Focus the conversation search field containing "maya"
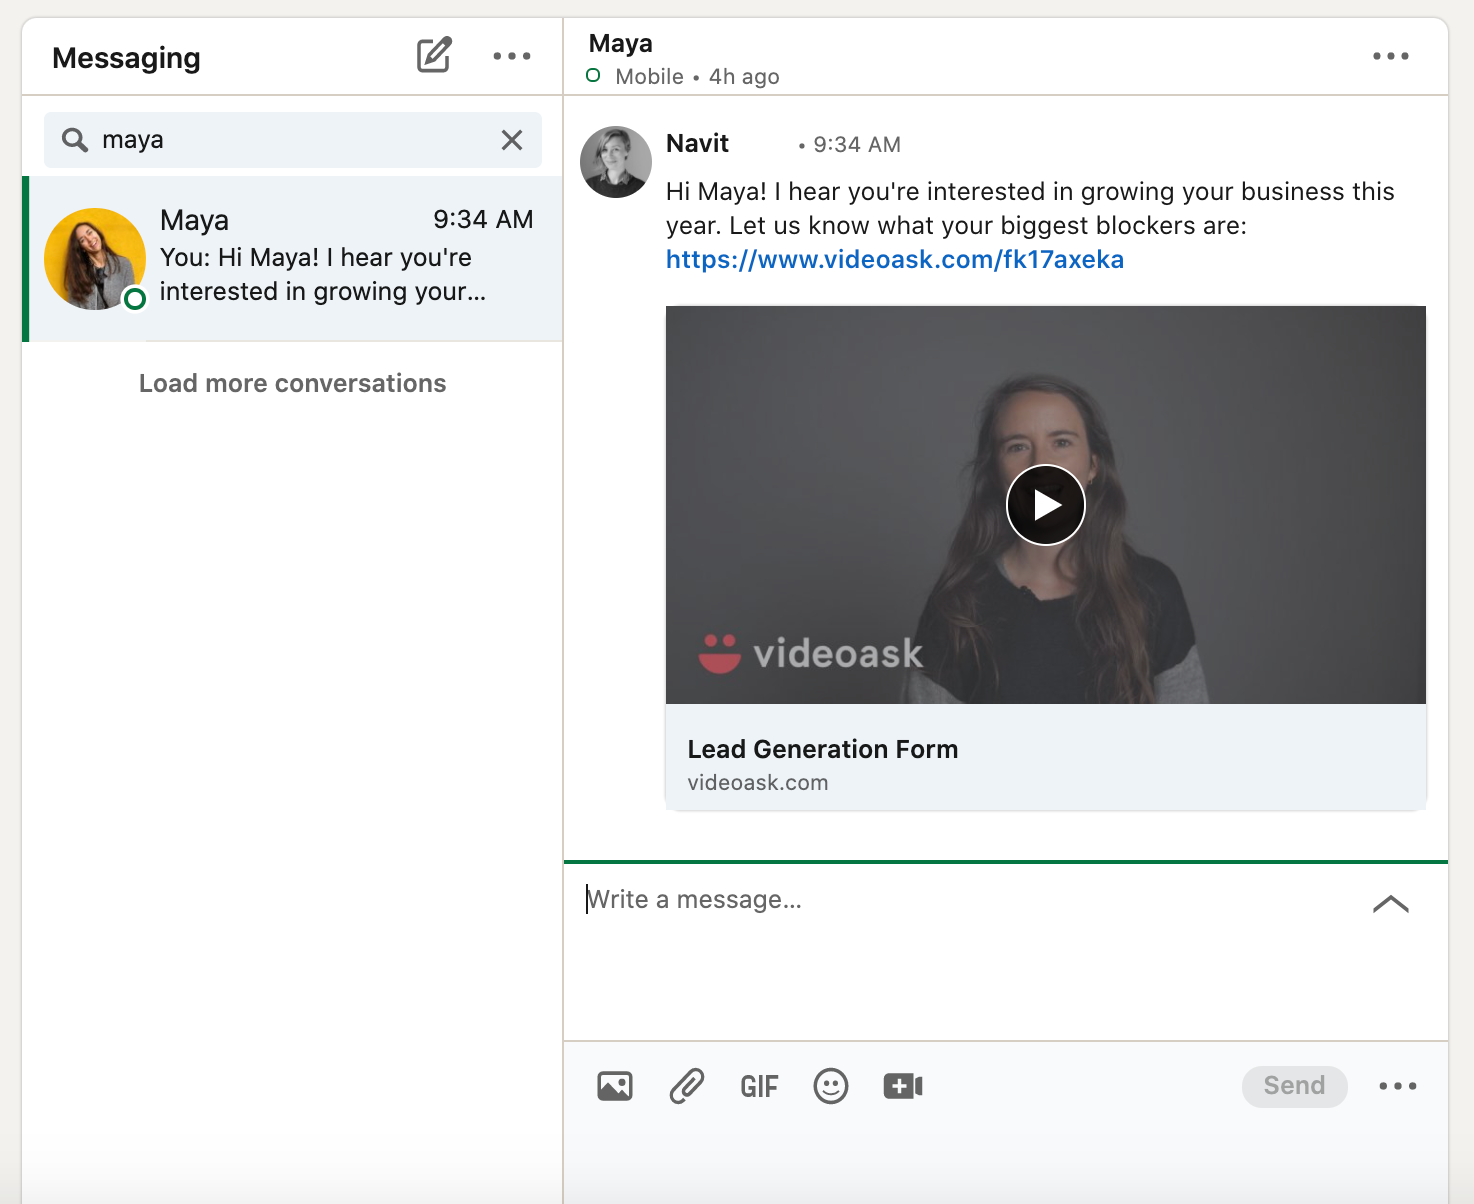 (x=293, y=140)
